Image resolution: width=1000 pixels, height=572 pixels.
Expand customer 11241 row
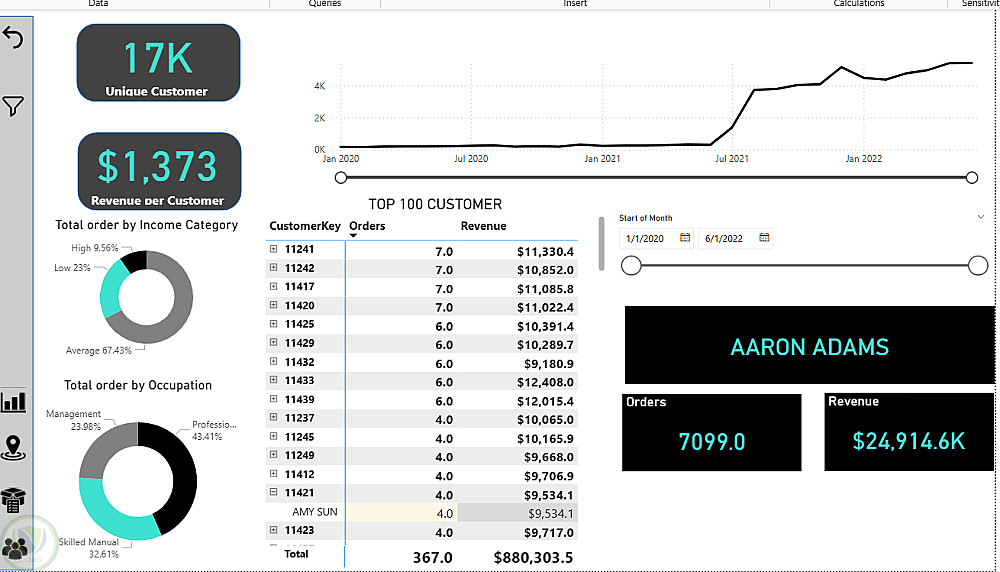[x=274, y=249]
